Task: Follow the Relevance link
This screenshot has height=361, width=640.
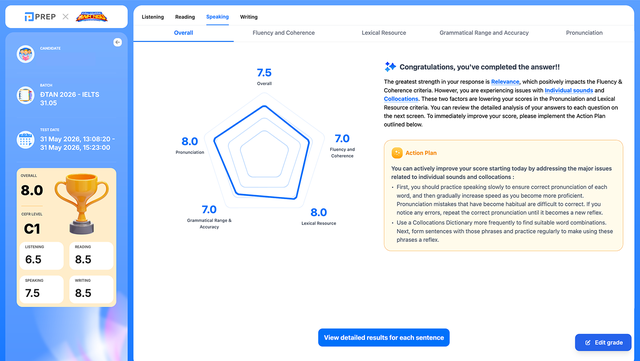Action: 505,82
